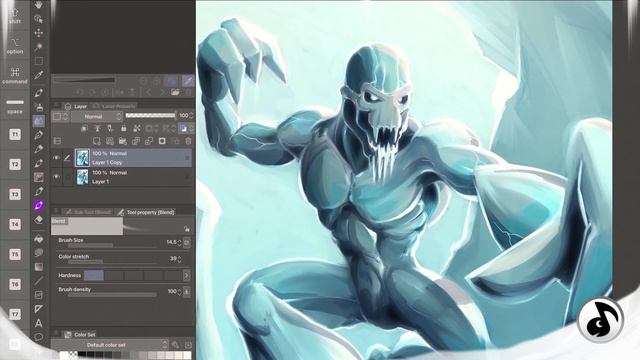Toggle Lock transparent pixels
Image resolution: width=640 pixels, height=360 pixels.
[x=137, y=128]
